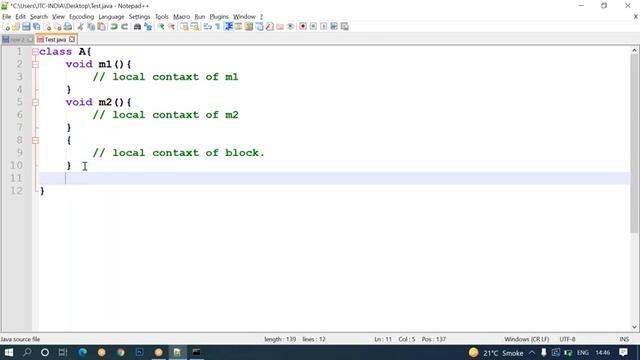Open the Search menu
Image resolution: width=640 pixels, height=360 pixels.
click(39, 17)
